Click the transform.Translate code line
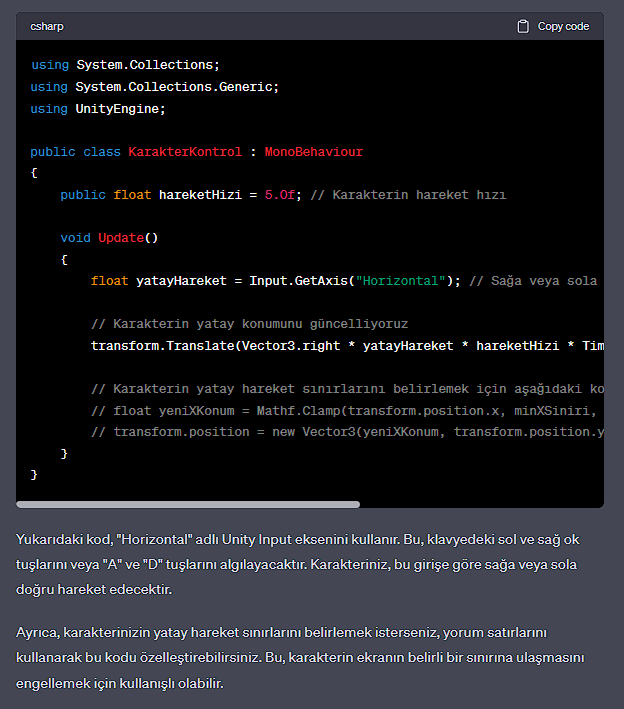The image size is (624, 709). [x=347, y=346]
